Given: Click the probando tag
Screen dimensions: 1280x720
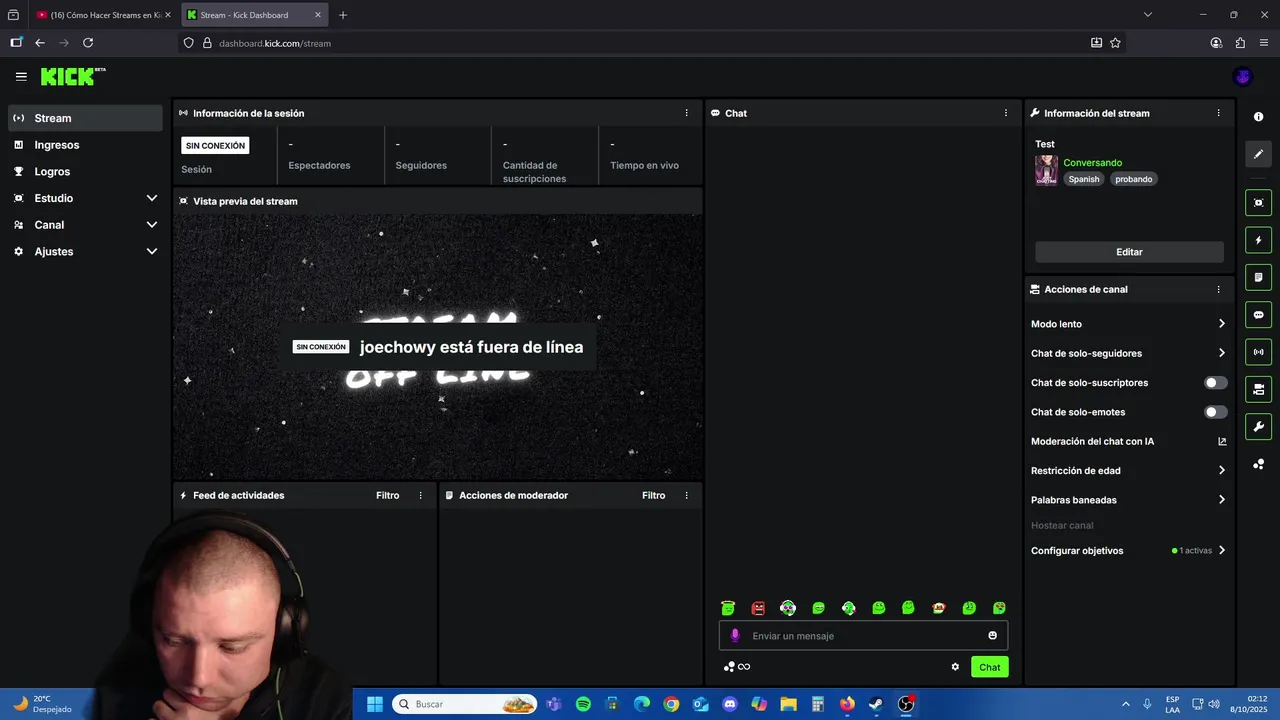Looking at the screenshot, I should pos(1134,179).
